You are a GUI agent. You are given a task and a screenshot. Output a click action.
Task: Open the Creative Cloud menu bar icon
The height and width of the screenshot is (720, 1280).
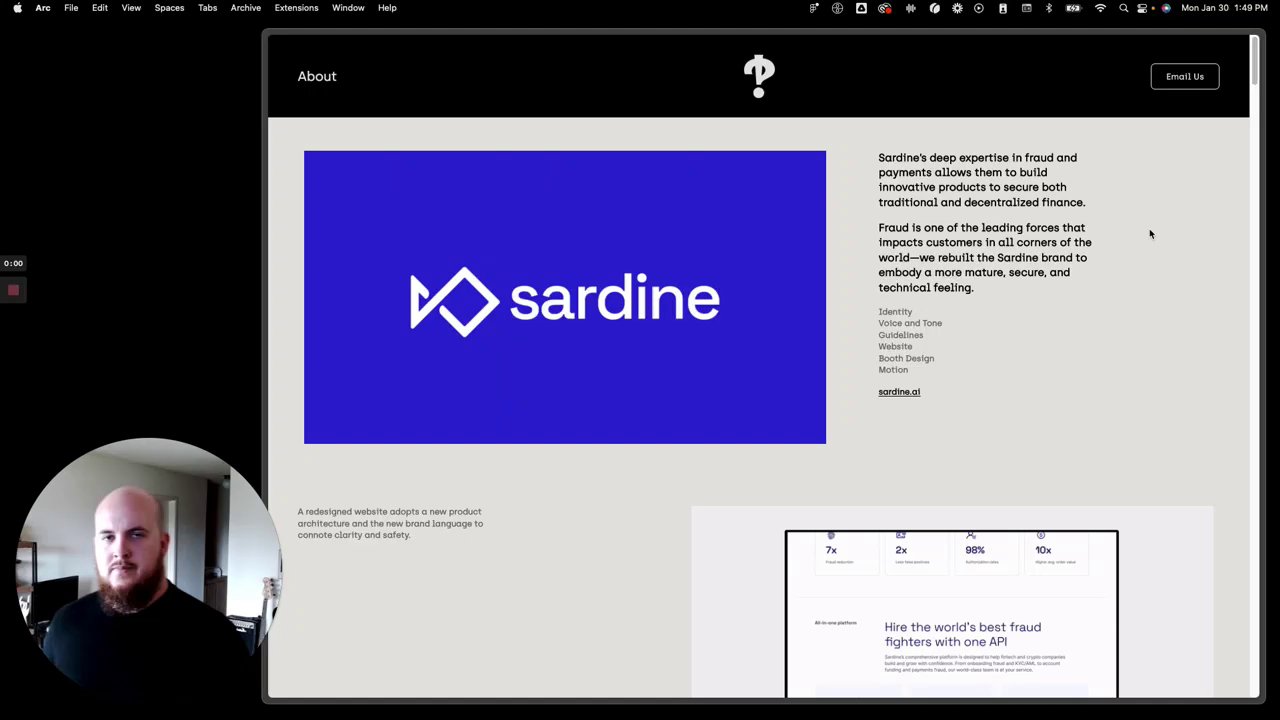(x=885, y=8)
